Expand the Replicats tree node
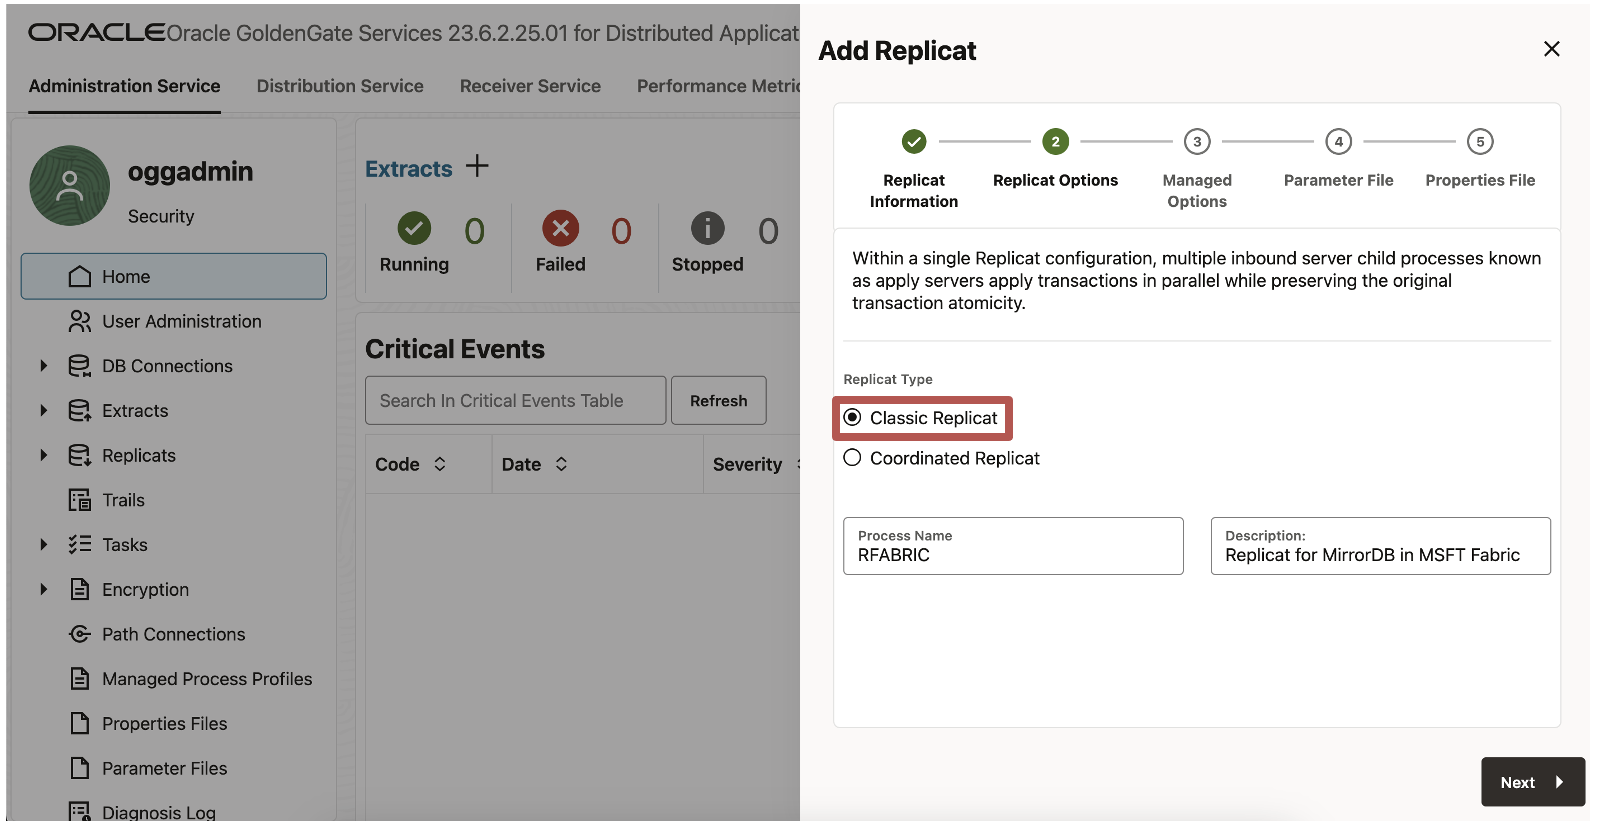The image size is (1610, 826). click(44, 455)
